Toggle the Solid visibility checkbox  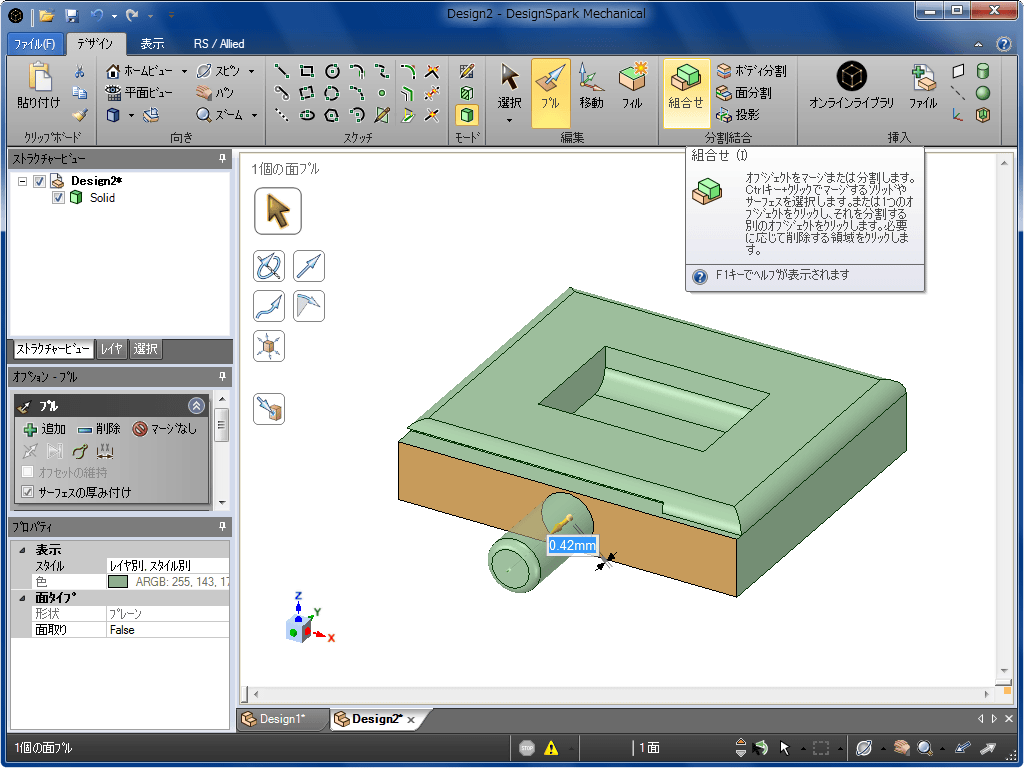pos(58,197)
